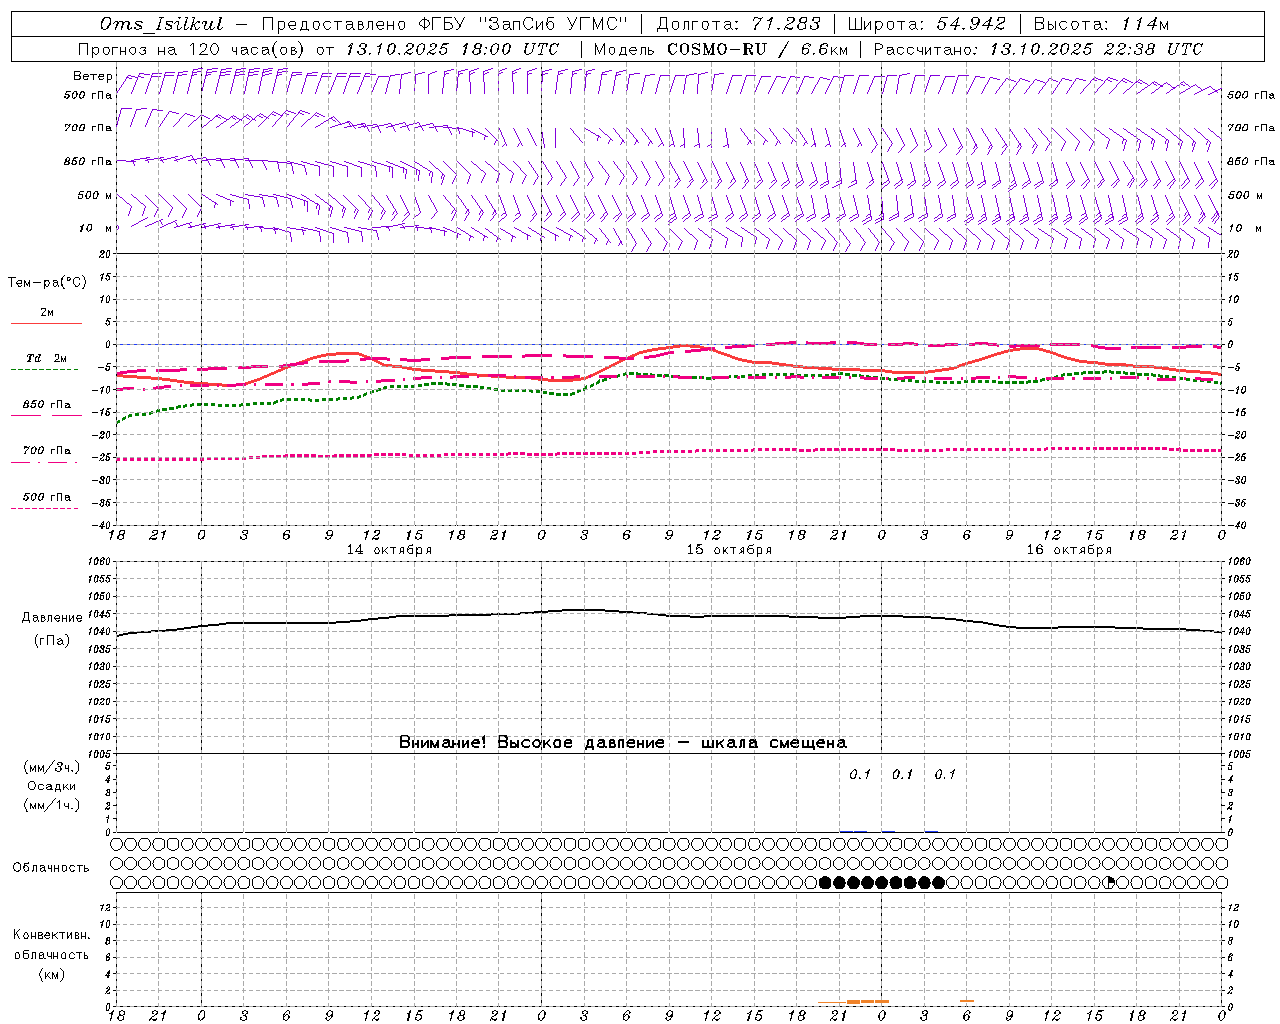1280x1024 pixels.
Task: Select the elevation text Высота: 114м
Action: 1100,24
